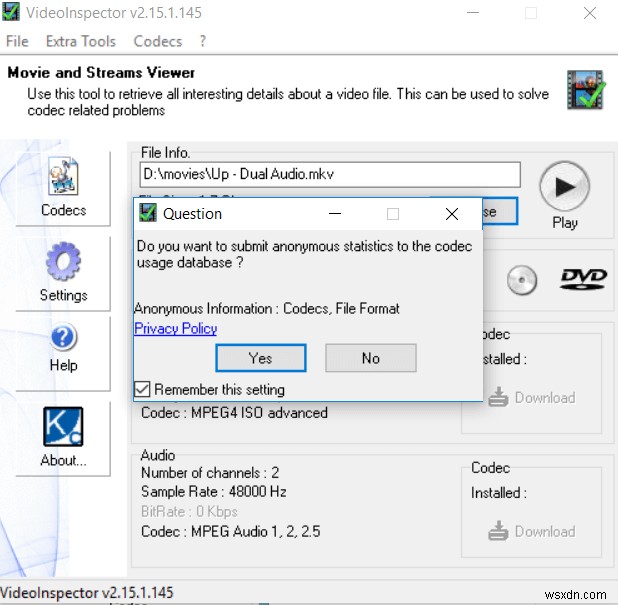Click the DVD logo icon
Viewport: 618px width, 605px height.
pos(584,279)
